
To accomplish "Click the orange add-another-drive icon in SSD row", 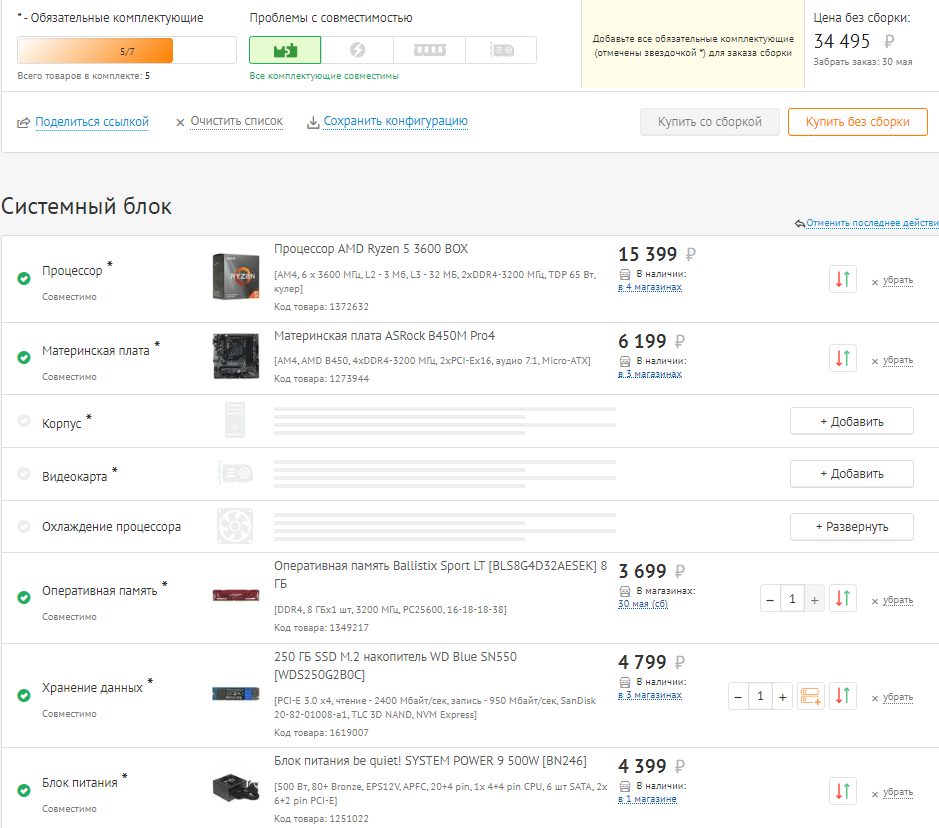I will [x=810, y=695].
